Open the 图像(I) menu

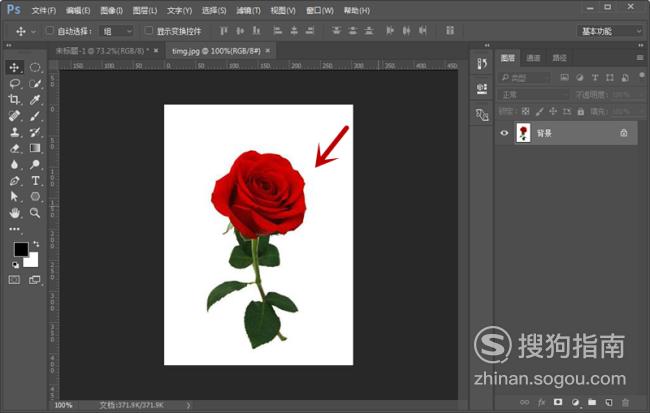(112, 10)
